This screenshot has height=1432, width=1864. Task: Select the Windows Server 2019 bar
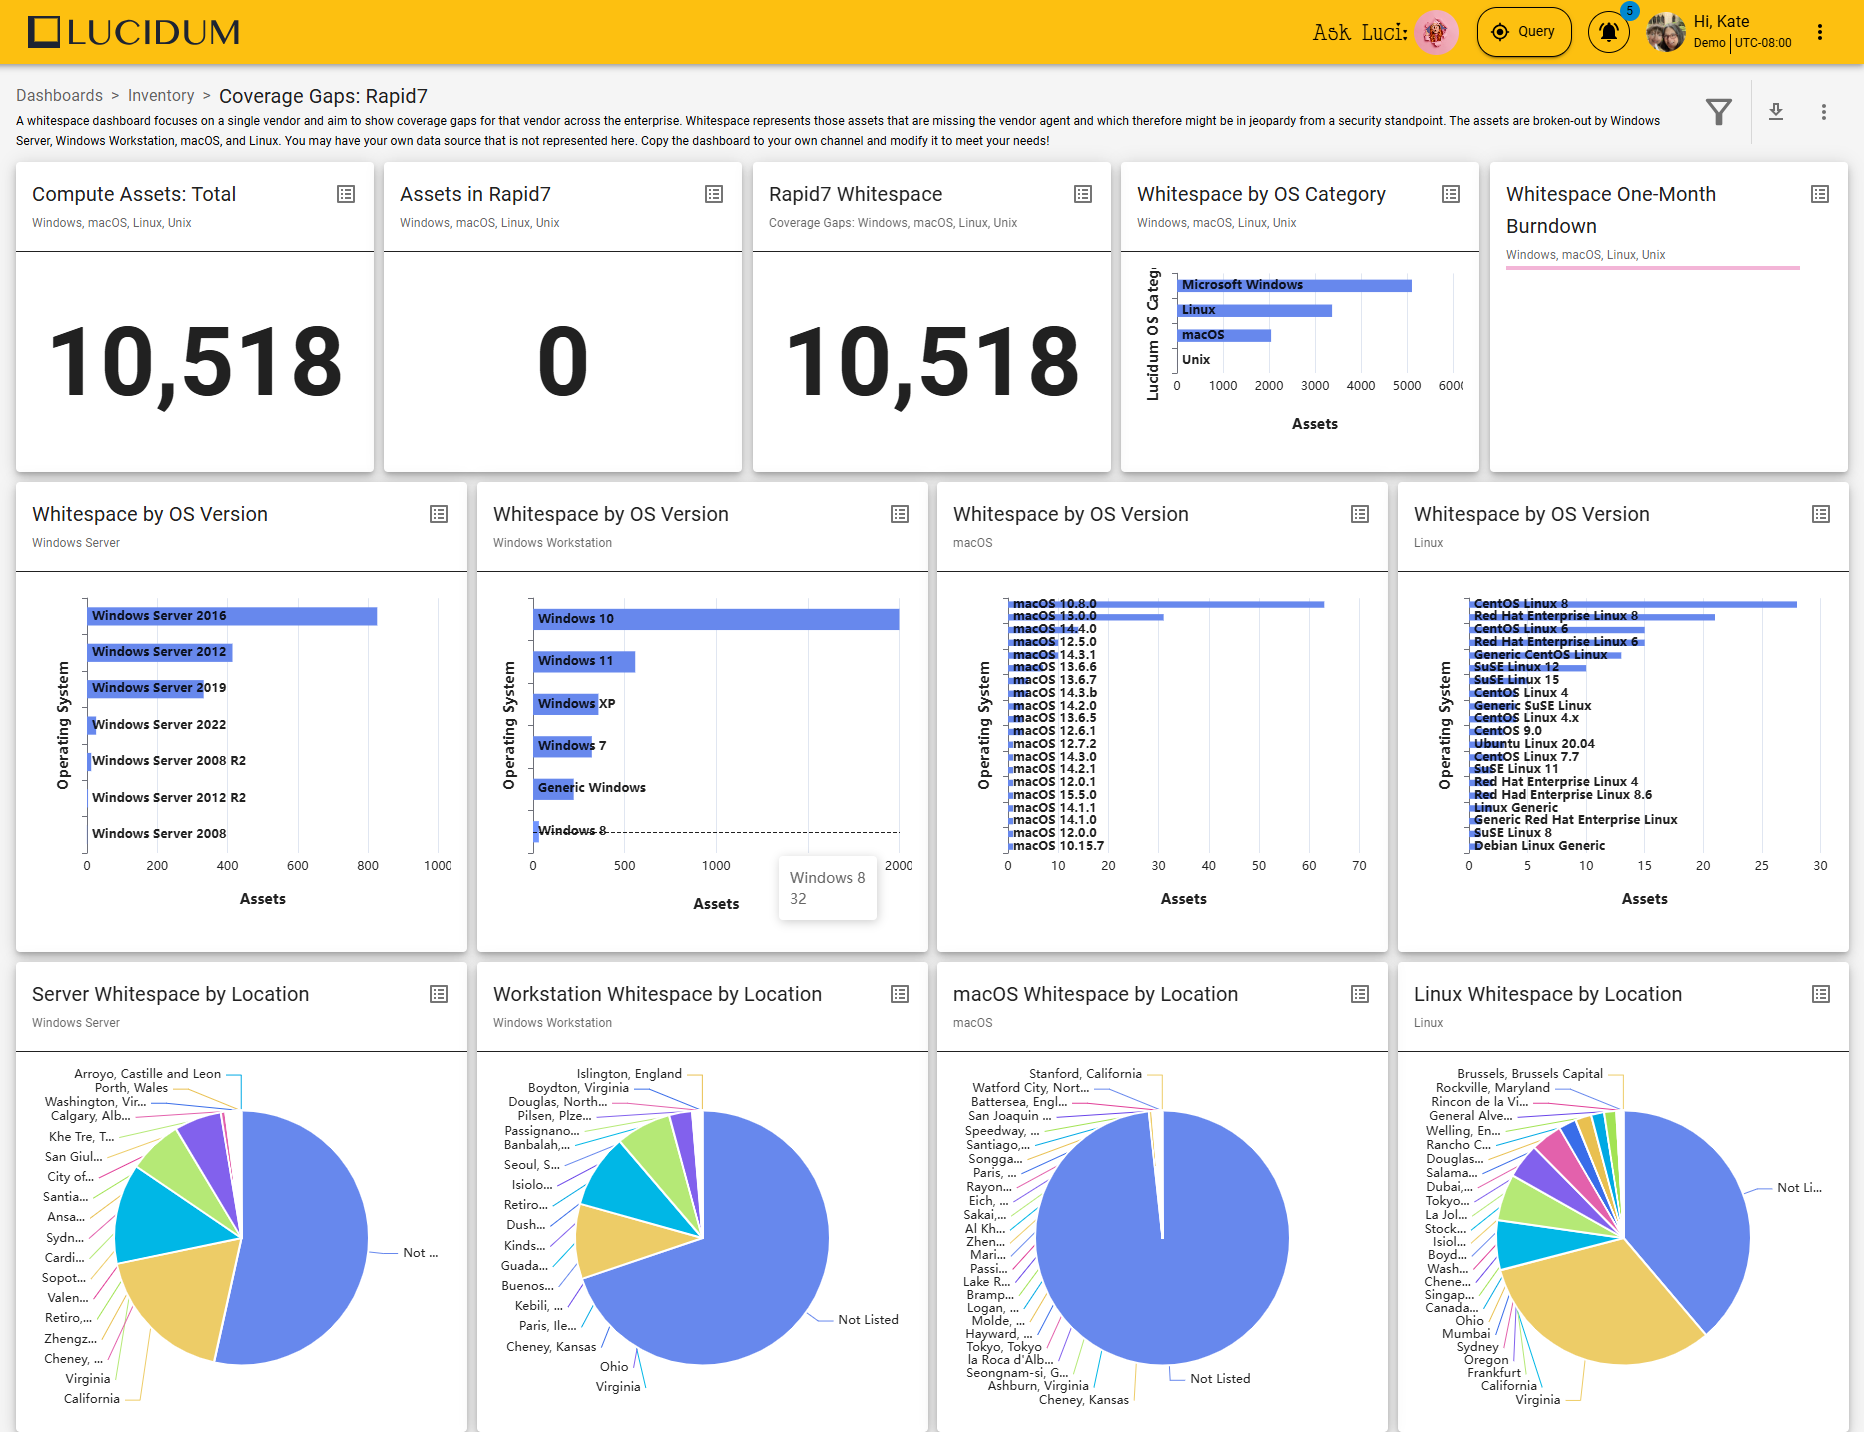click(x=146, y=688)
